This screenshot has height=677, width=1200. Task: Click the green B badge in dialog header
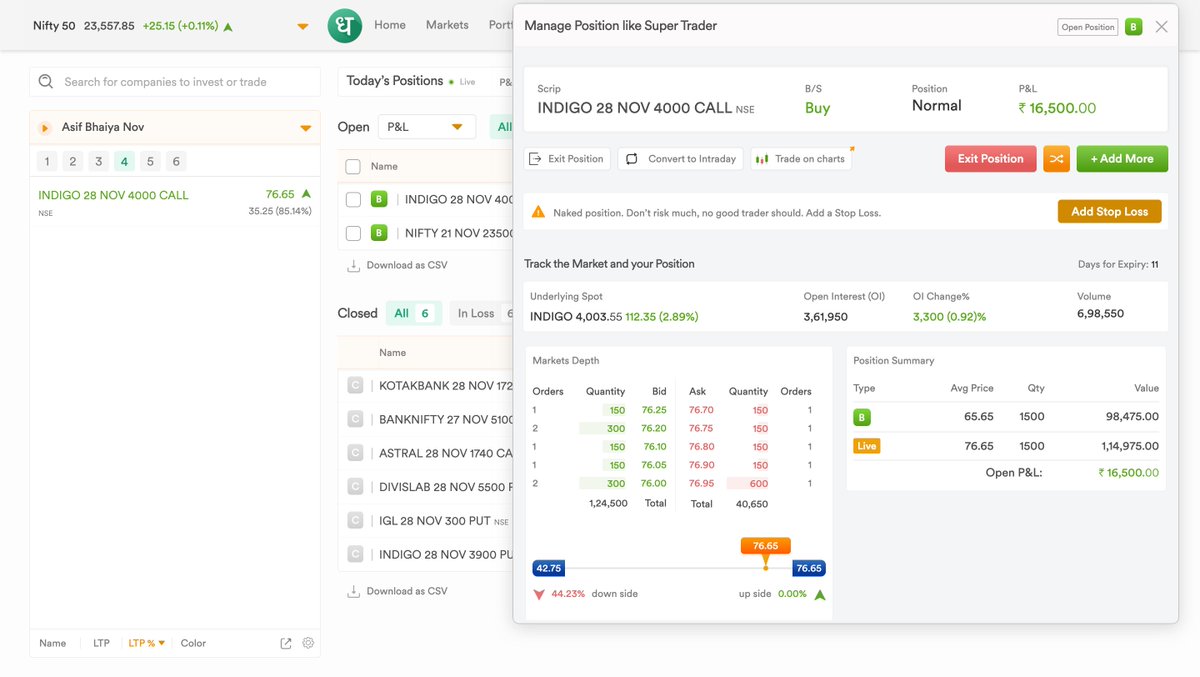[x=1133, y=27]
